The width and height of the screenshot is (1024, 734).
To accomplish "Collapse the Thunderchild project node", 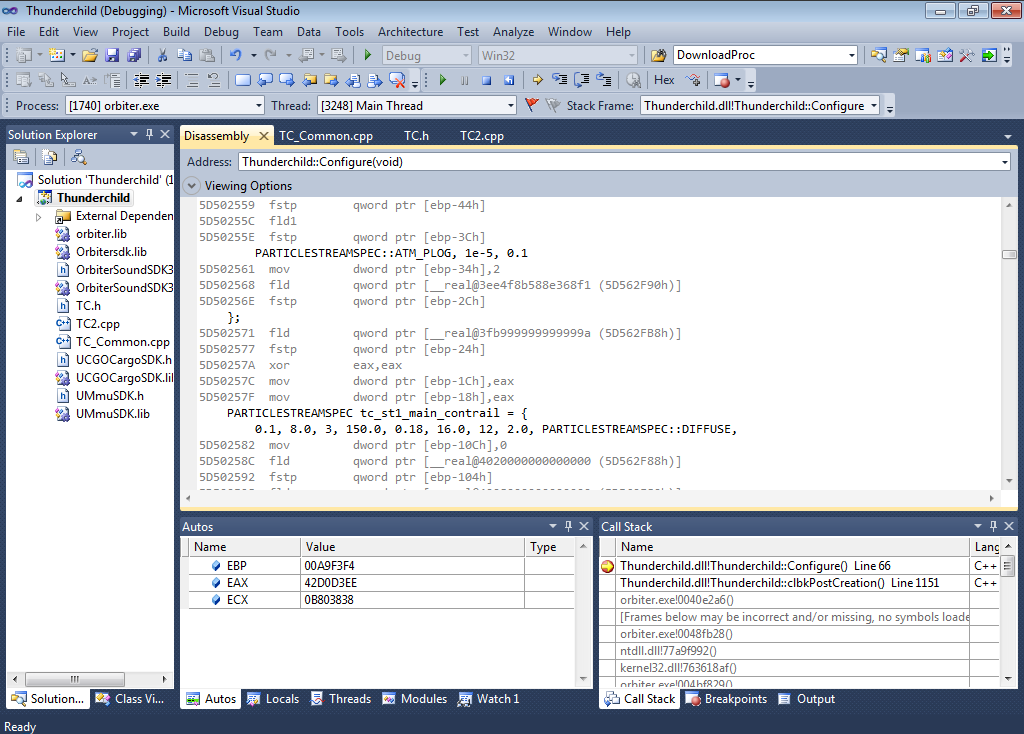I will [20, 199].
